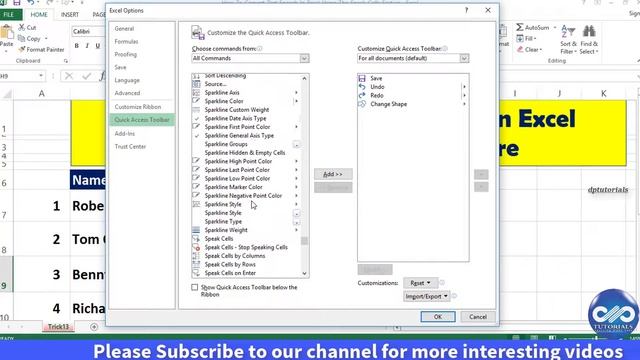This screenshot has height=360, width=640.
Task: Open the Reset dropdown button
Action: coord(420,282)
